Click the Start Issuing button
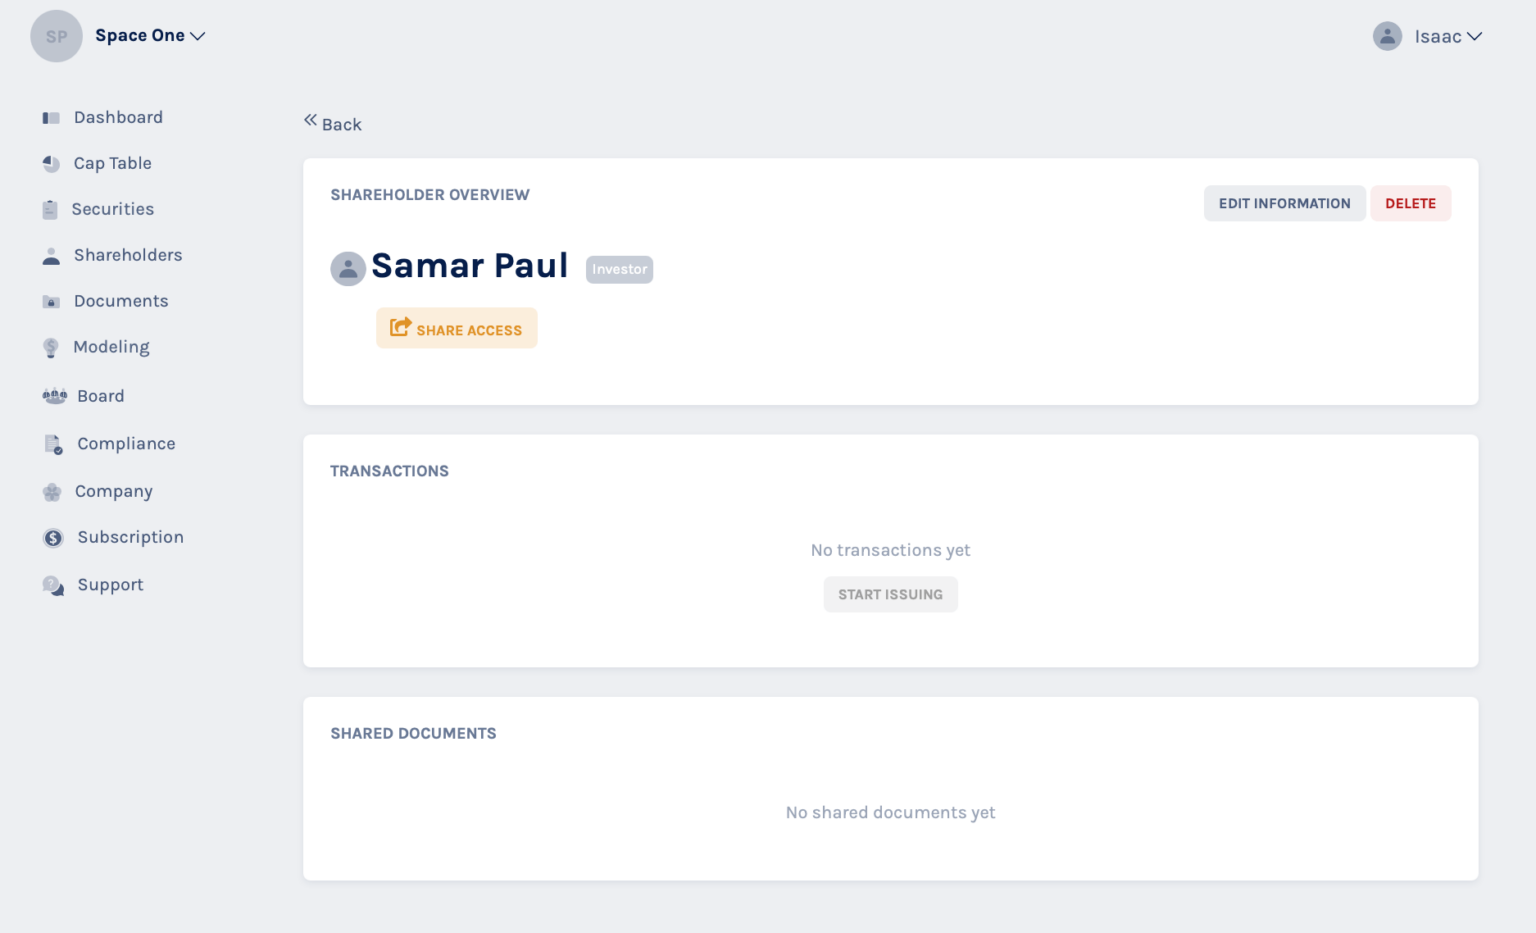1536x933 pixels. (x=890, y=594)
